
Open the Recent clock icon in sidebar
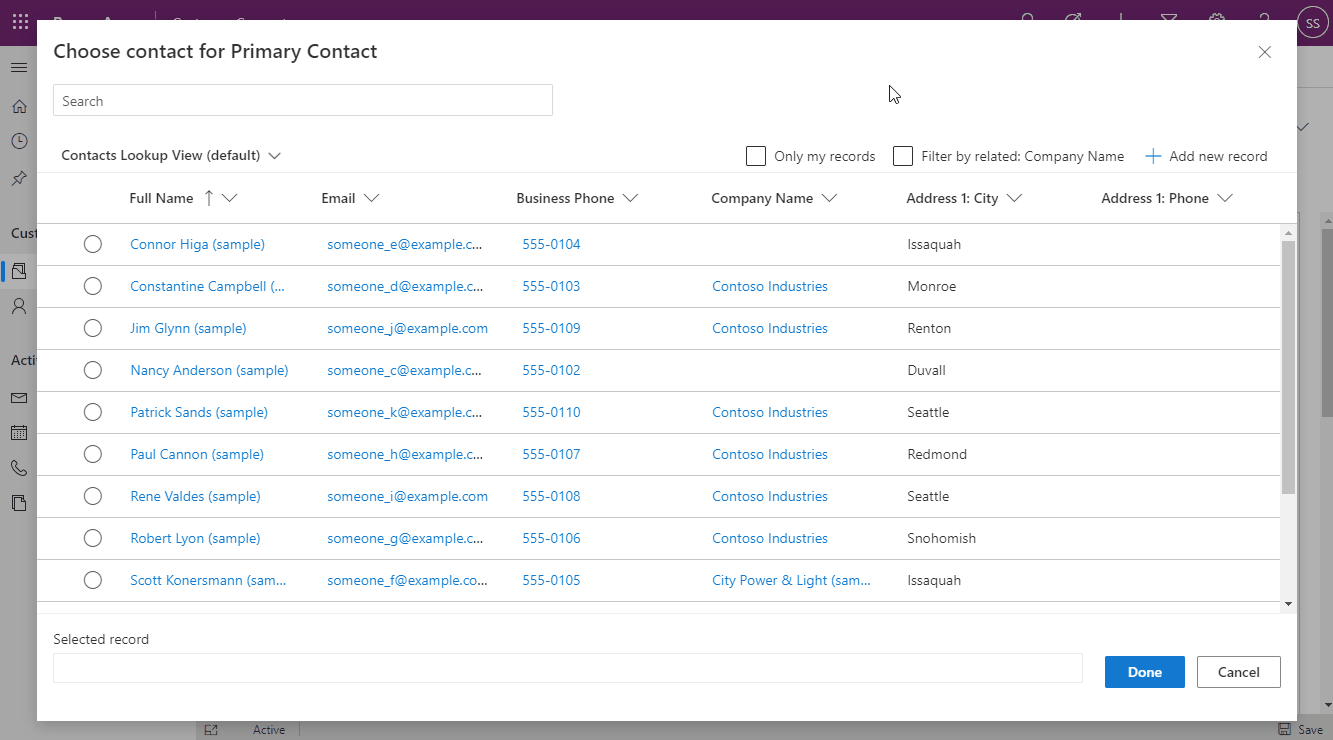pyautogui.click(x=18, y=141)
